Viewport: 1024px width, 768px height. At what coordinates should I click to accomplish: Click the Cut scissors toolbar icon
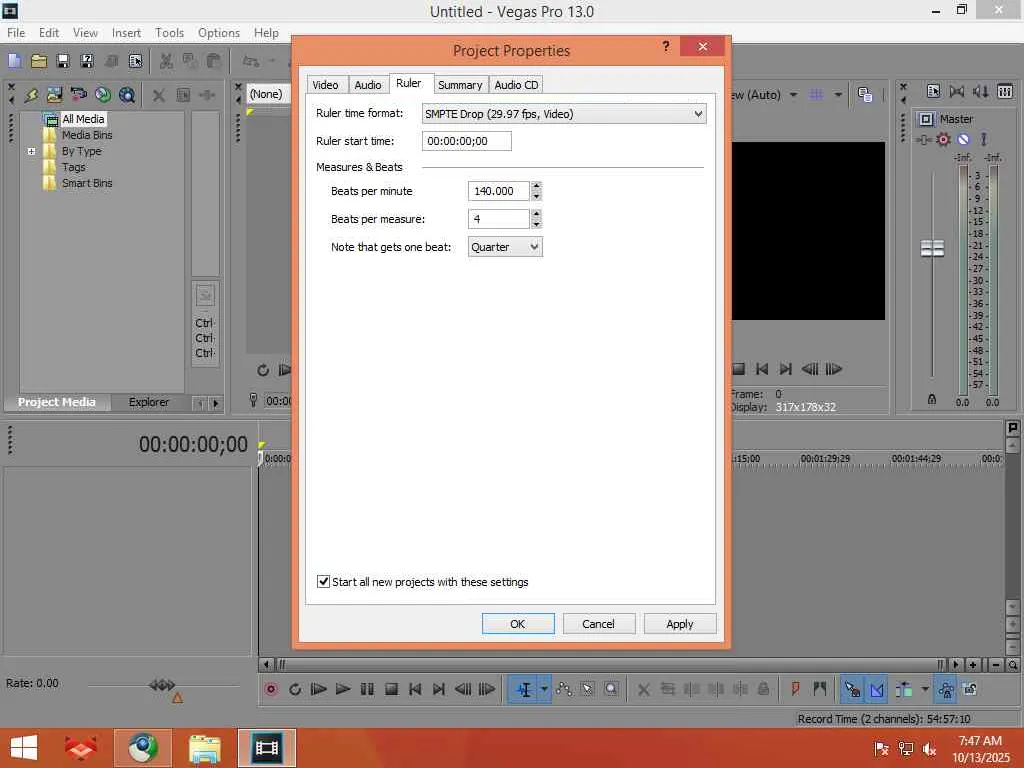pyautogui.click(x=166, y=61)
